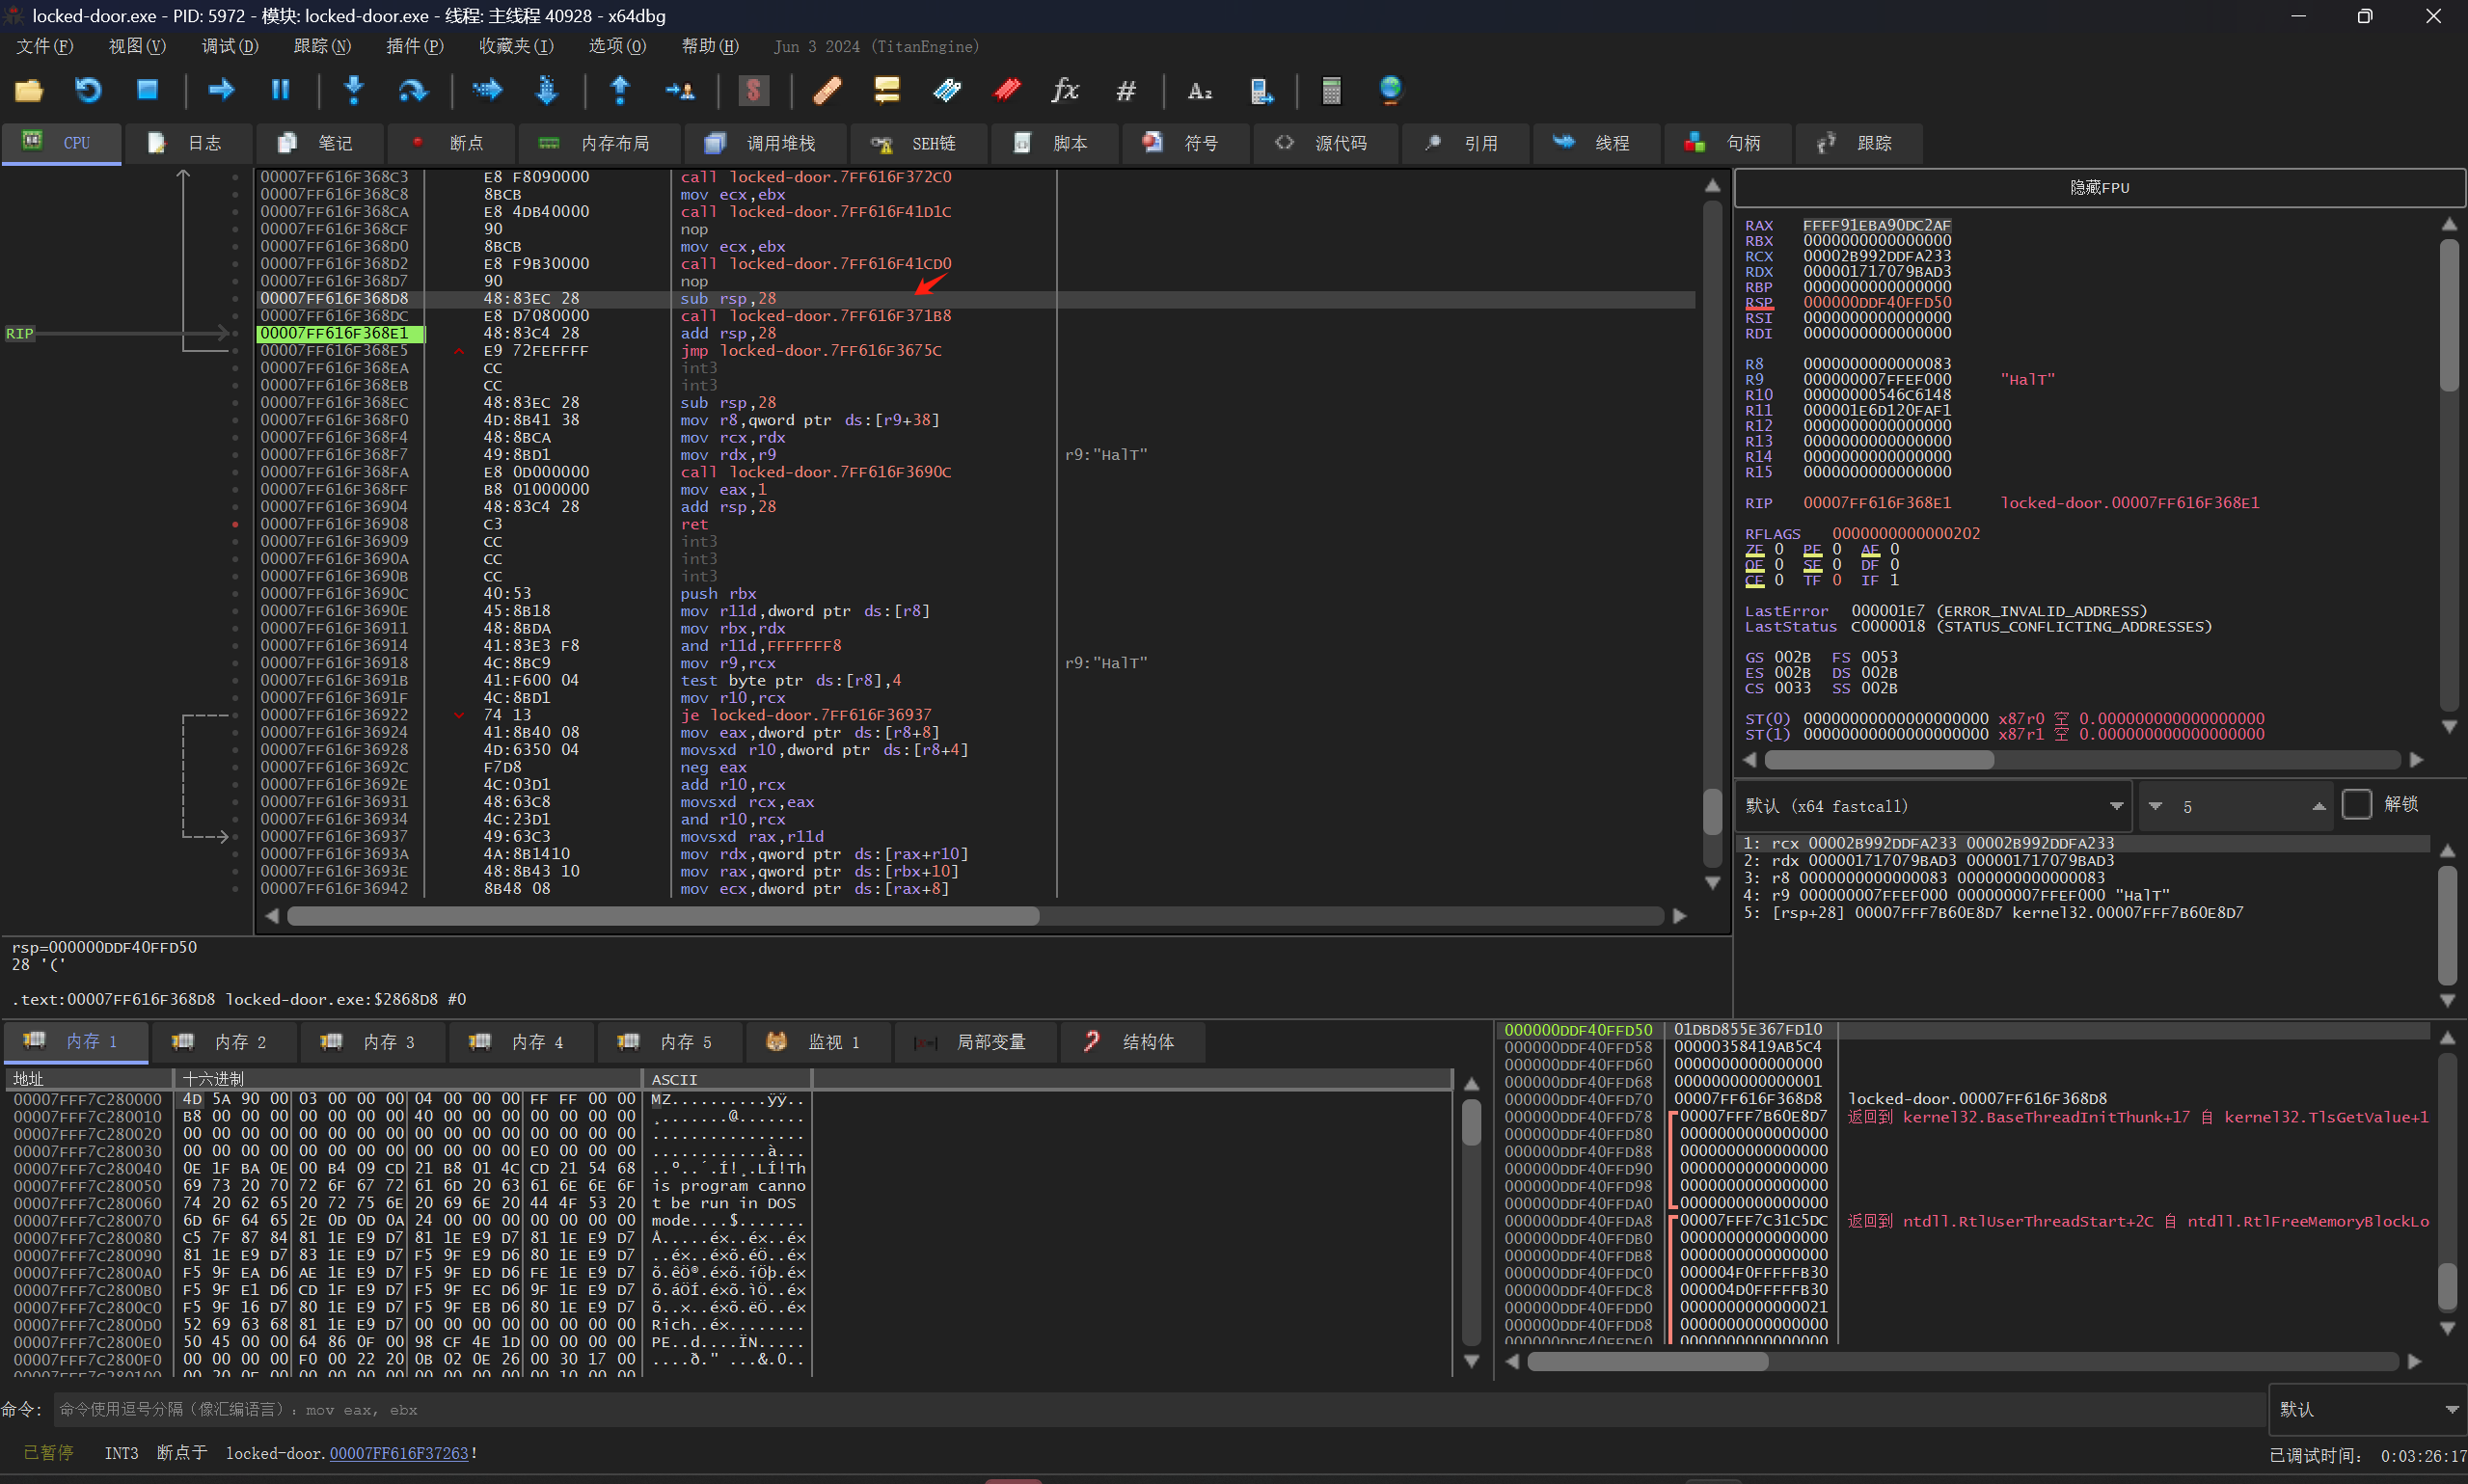Restart the debugged program via restart icon
The height and width of the screenshot is (1484, 2468).
pos(88,91)
